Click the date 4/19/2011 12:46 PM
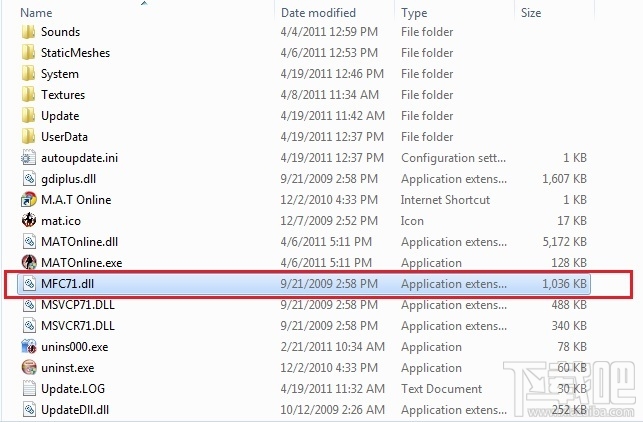Image resolution: width=643 pixels, height=422 pixels. 332,74
